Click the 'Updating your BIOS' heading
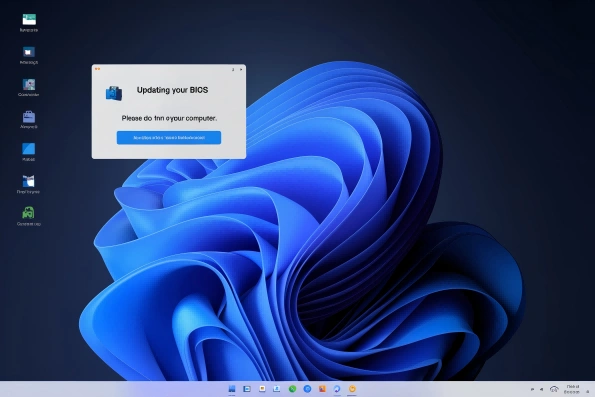595x397 pixels. [x=172, y=90]
